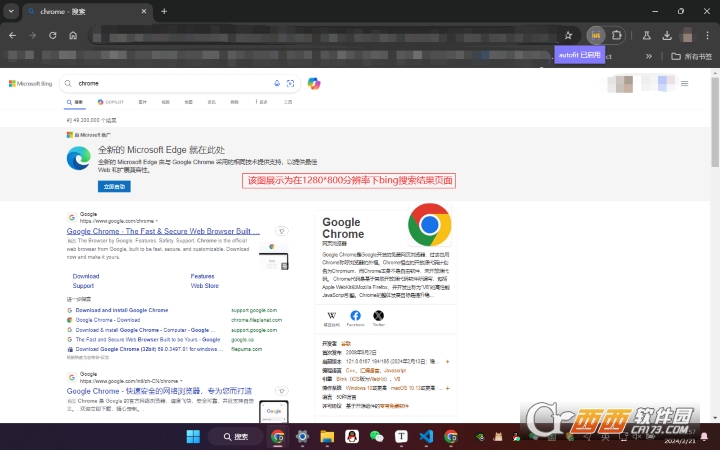Open notification bell in system tray
The image size is (720, 450).
(x=704, y=436)
